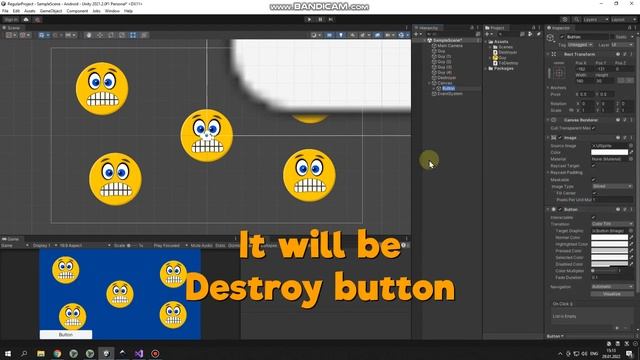Toggle the Maskable checkbox
This screenshot has width=640, height=360.
pos(593,180)
